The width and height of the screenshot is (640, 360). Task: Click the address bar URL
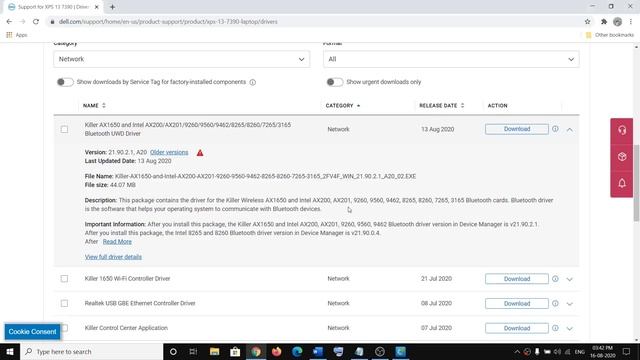pyautogui.click(x=168, y=22)
